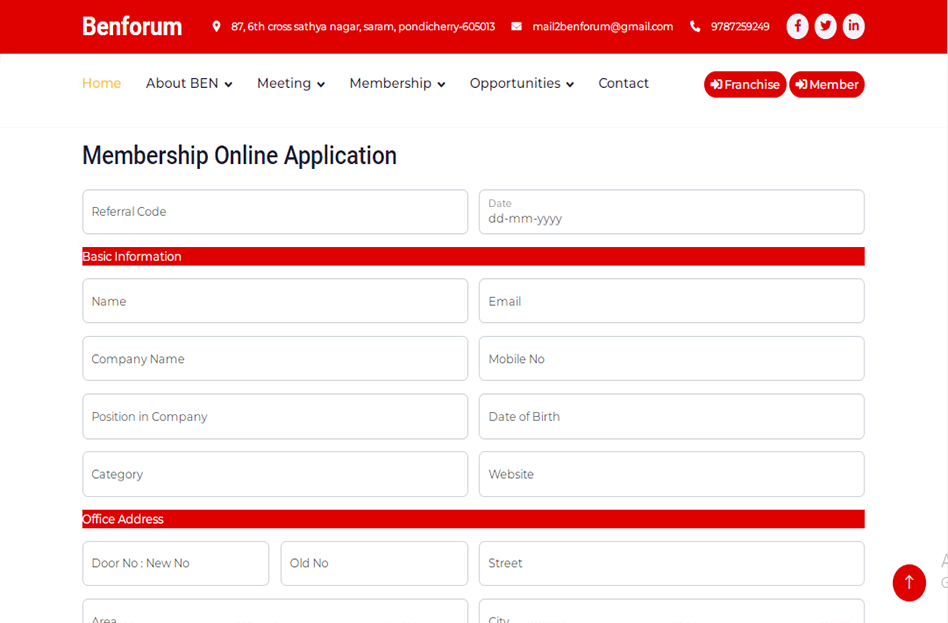The height and width of the screenshot is (623, 948).
Task: Focus the Date of Birth field
Action: click(672, 416)
